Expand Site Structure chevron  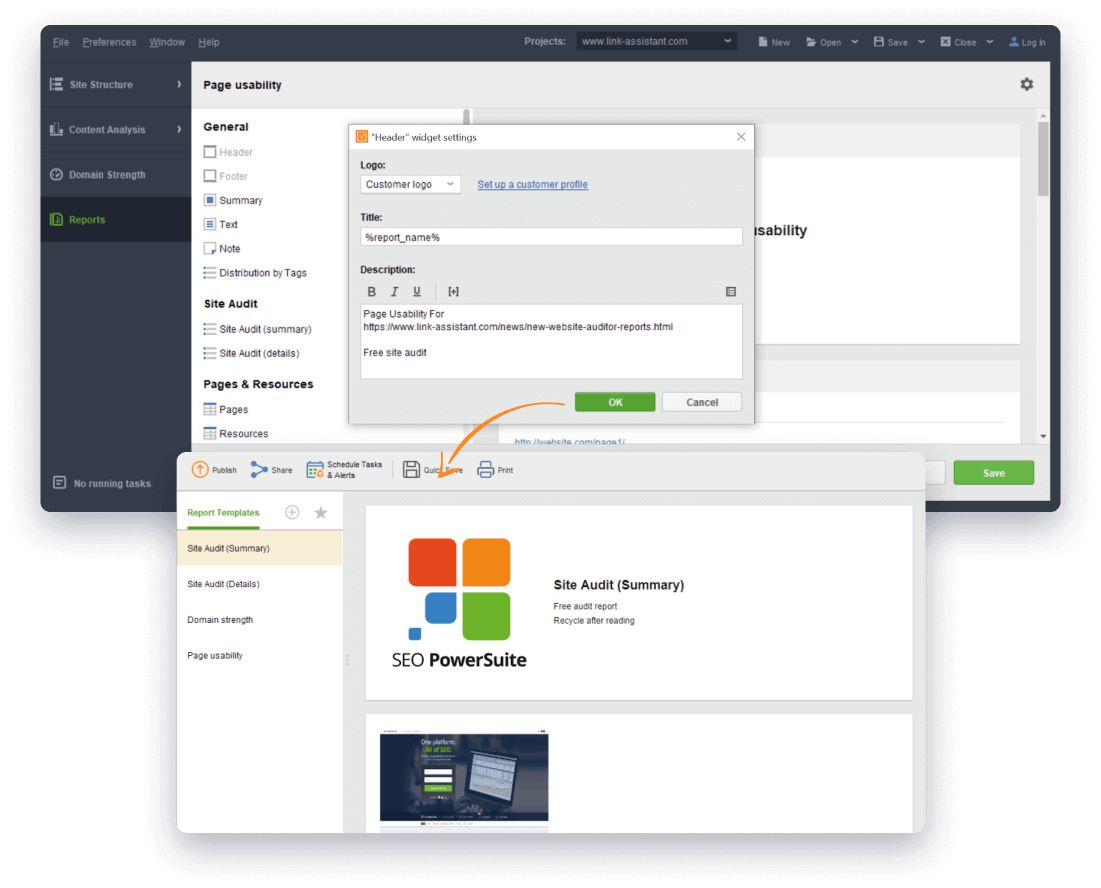click(x=179, y=84)
